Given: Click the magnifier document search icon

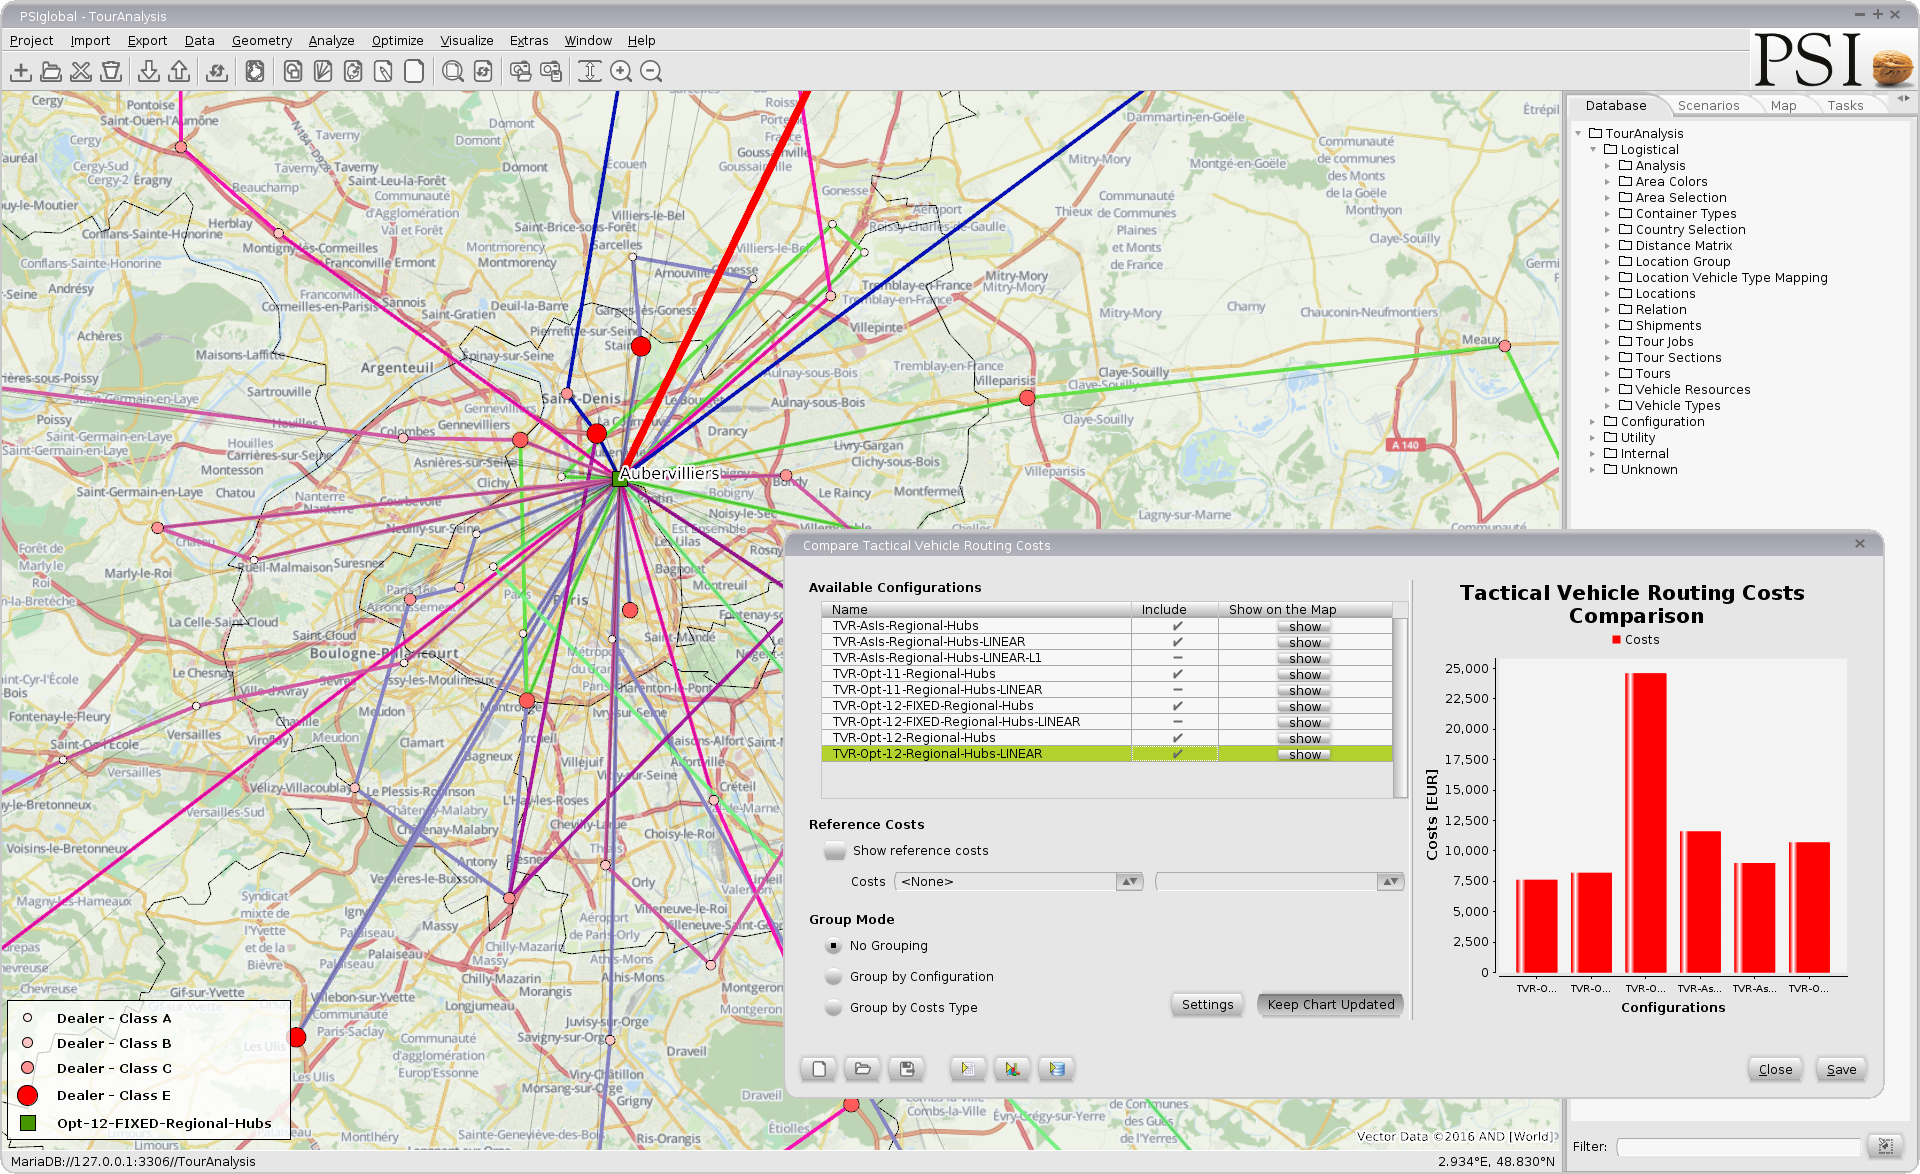Looking at the screenshot, I should pos(453,72).
